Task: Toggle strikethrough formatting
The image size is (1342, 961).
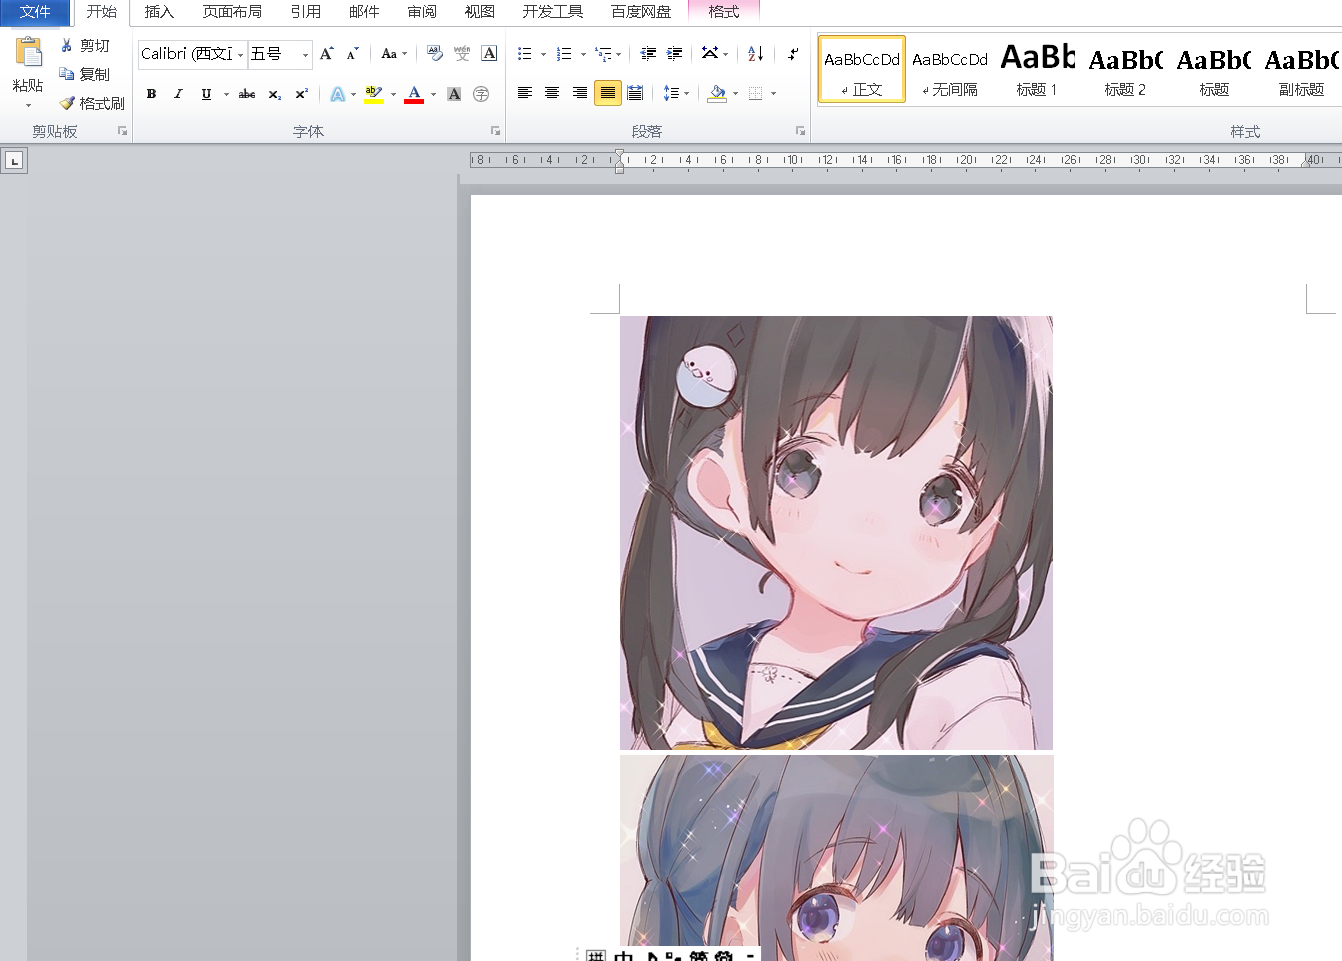Action: coord(247,94)
